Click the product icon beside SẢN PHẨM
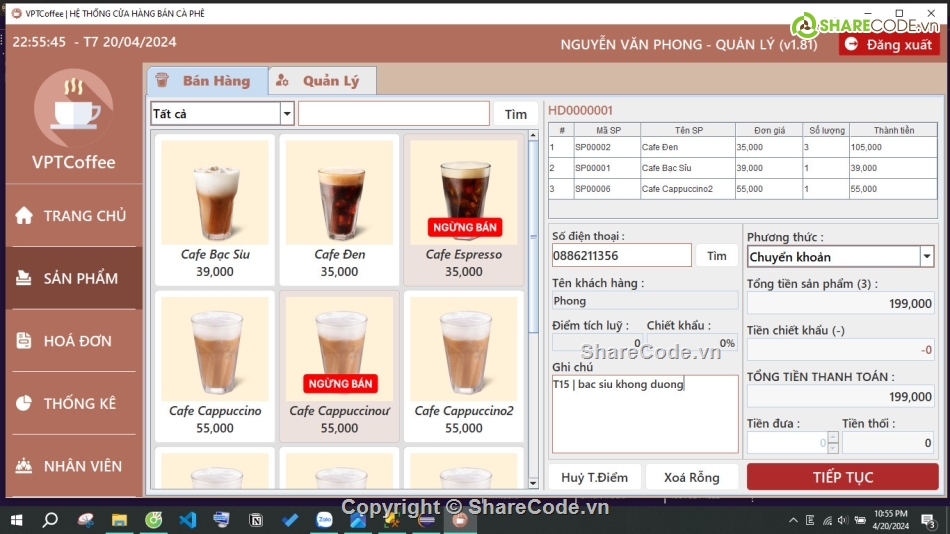Viewport: 950px width, 534px height. 24,278
